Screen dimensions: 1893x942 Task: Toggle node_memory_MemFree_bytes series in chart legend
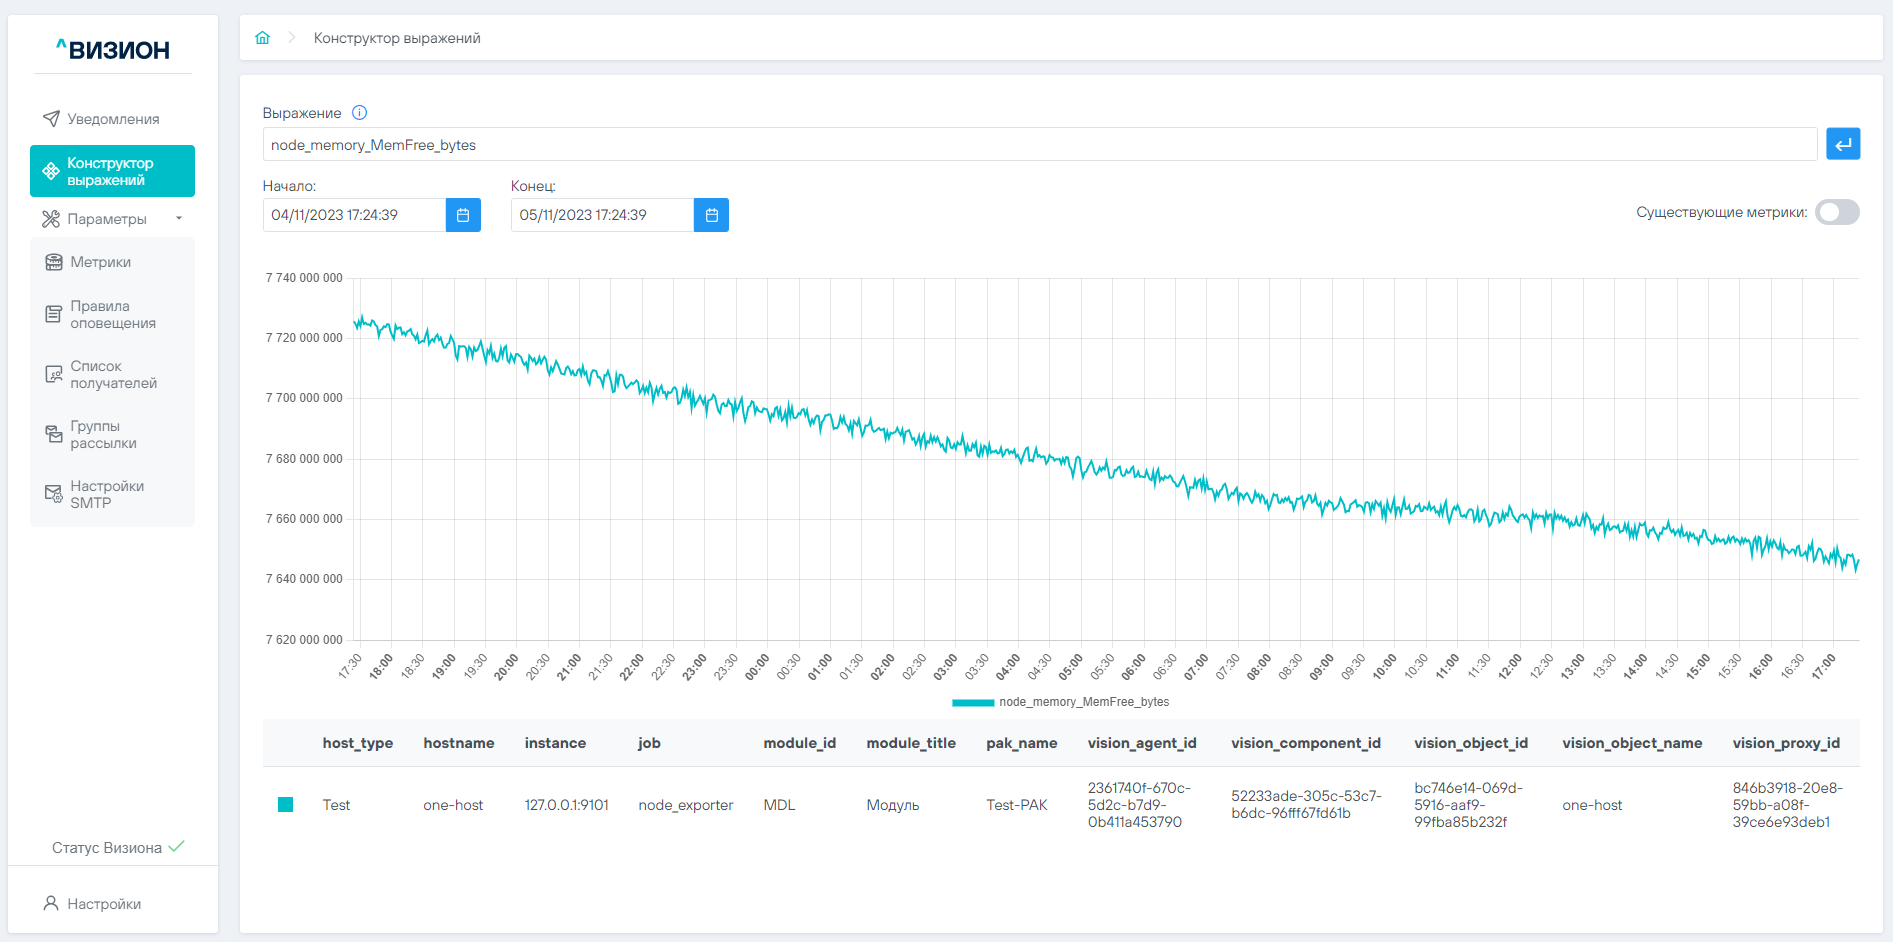1060,702
